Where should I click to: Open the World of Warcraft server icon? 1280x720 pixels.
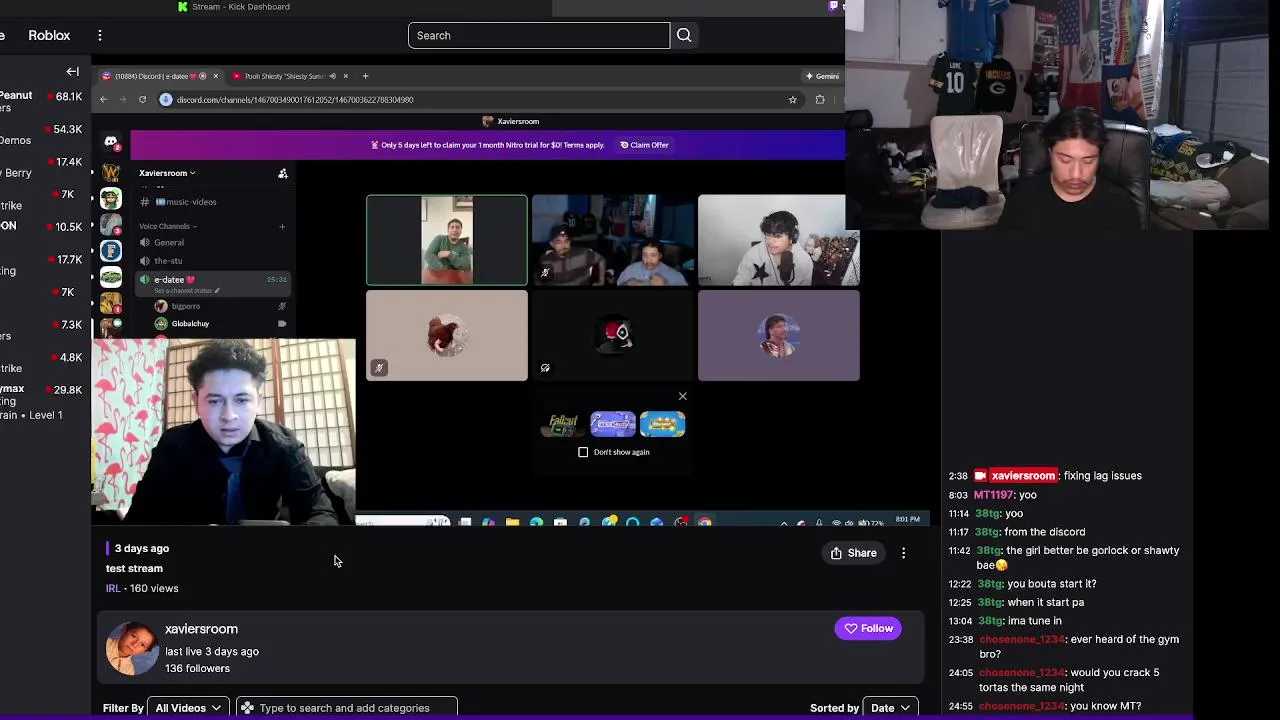(111, 172)
